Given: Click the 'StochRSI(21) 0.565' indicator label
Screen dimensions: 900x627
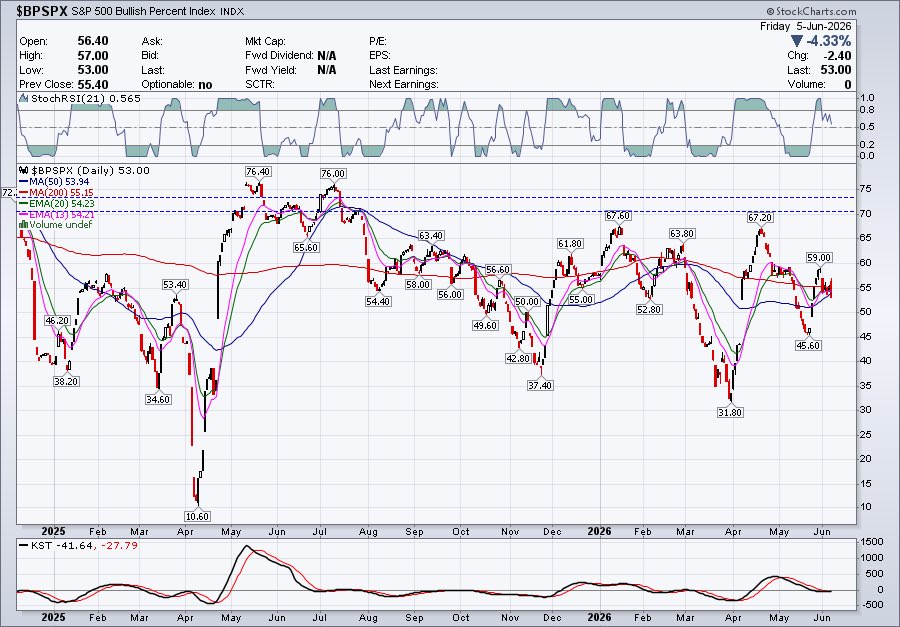Looking at the screenshot, I should (x=86, y=99).
